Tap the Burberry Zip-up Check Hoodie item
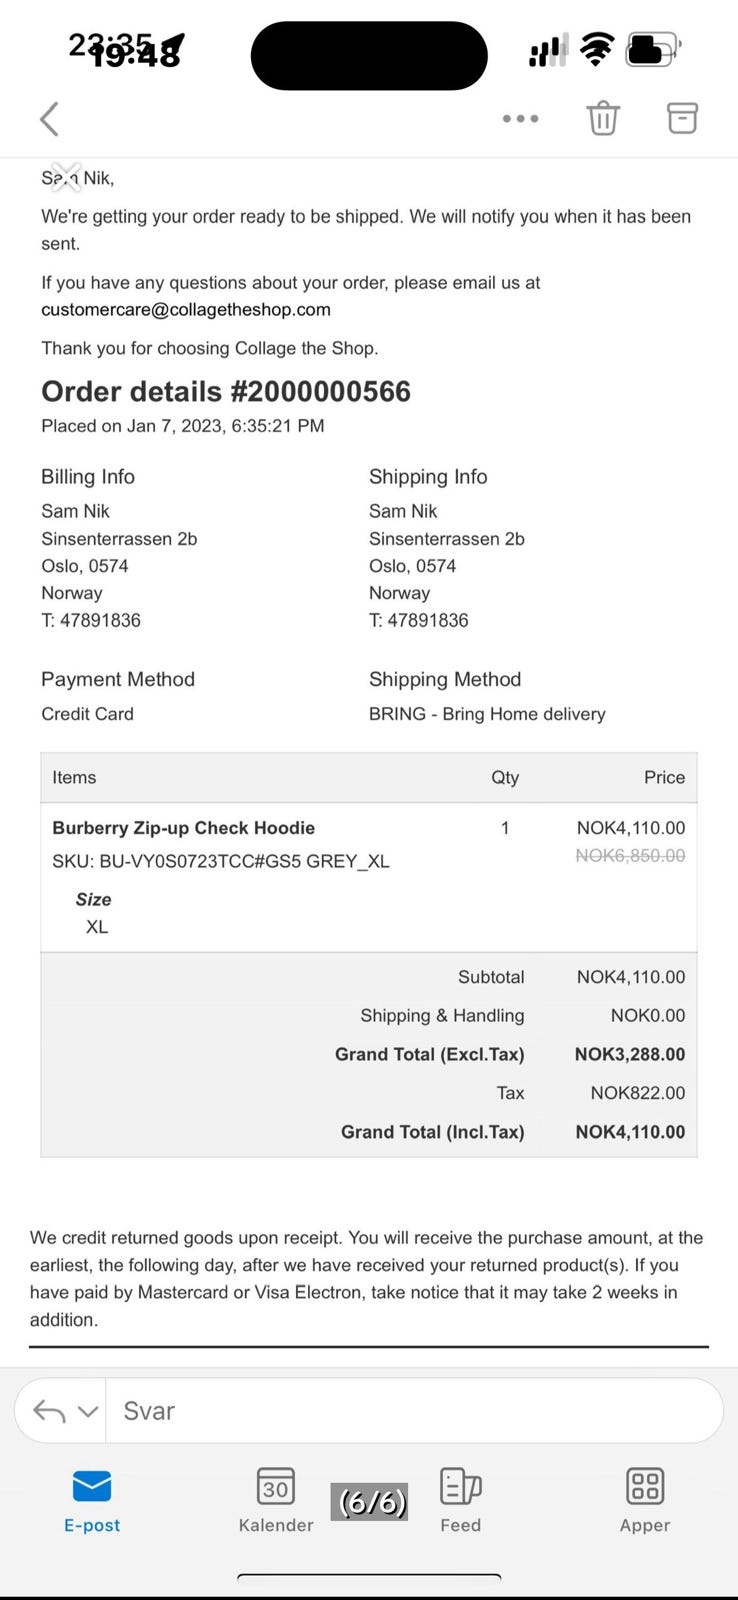Viewport: 738px width, 1600px height. (x=184, y=828)
